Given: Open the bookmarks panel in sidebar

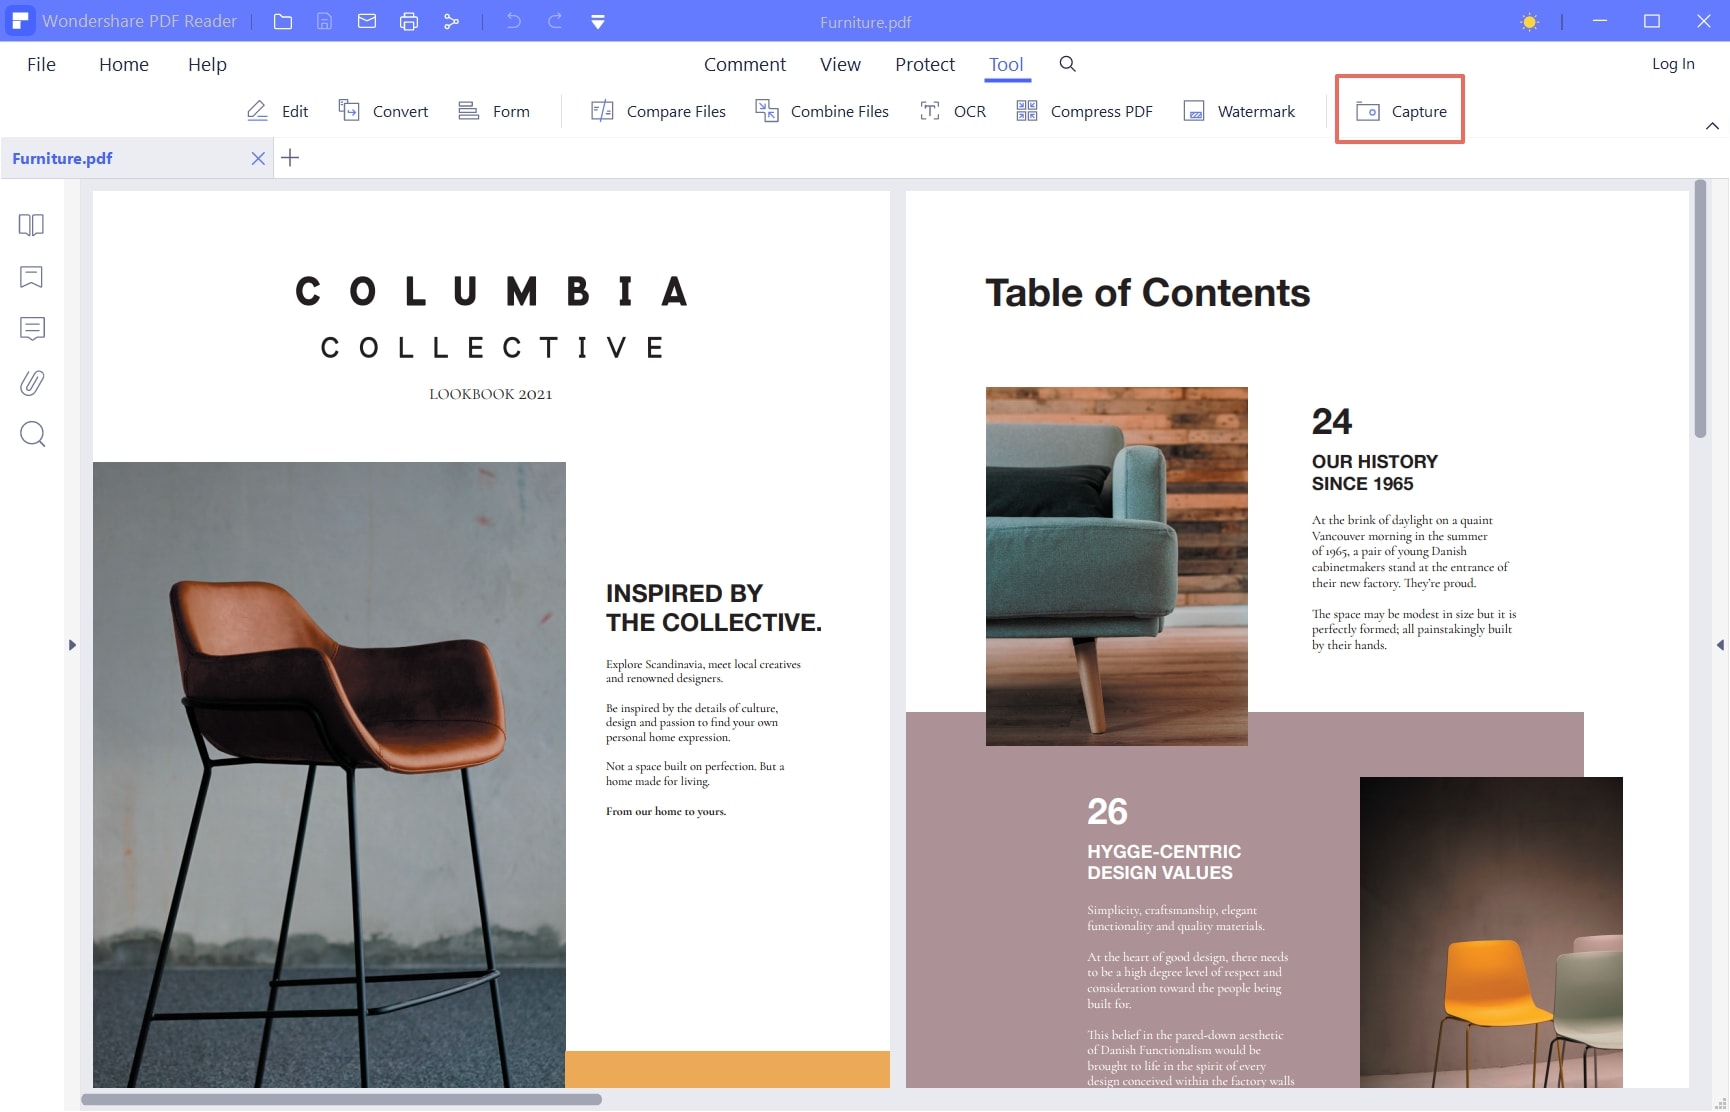Looking at the screenshot, I should coord(32,277).
